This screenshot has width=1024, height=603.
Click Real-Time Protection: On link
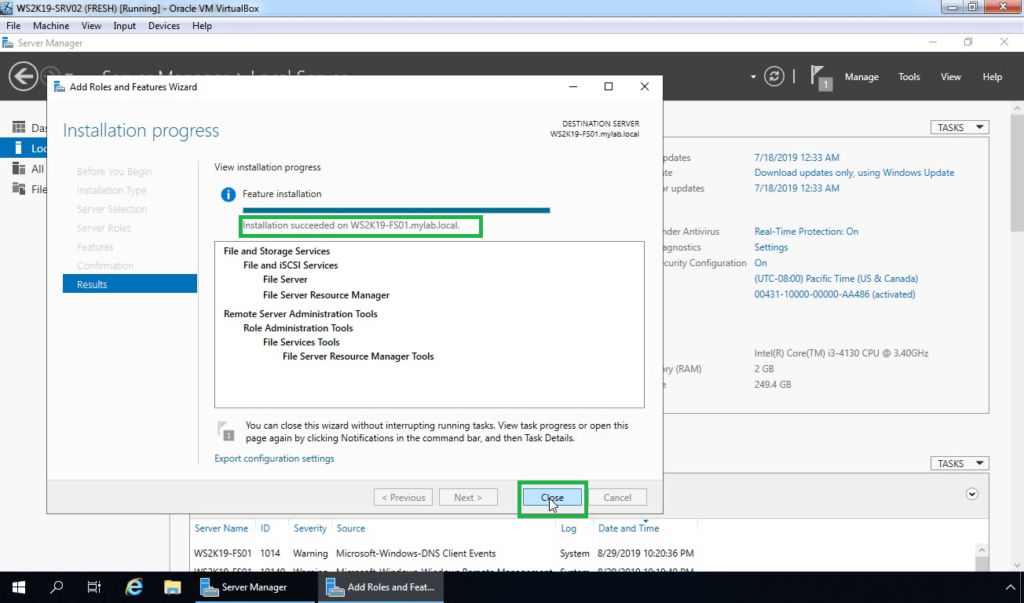pyautogui.click(x=807, y=231)
